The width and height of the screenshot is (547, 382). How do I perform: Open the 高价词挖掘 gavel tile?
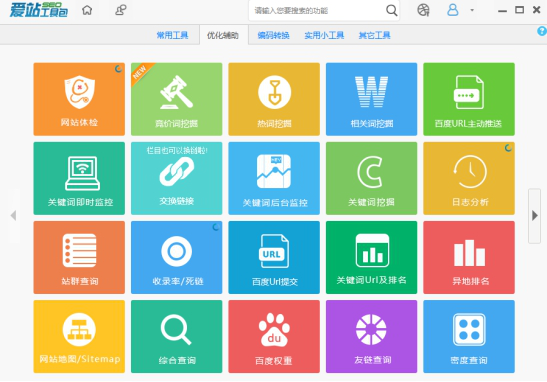pyautogui.click(x=177, y=99)
